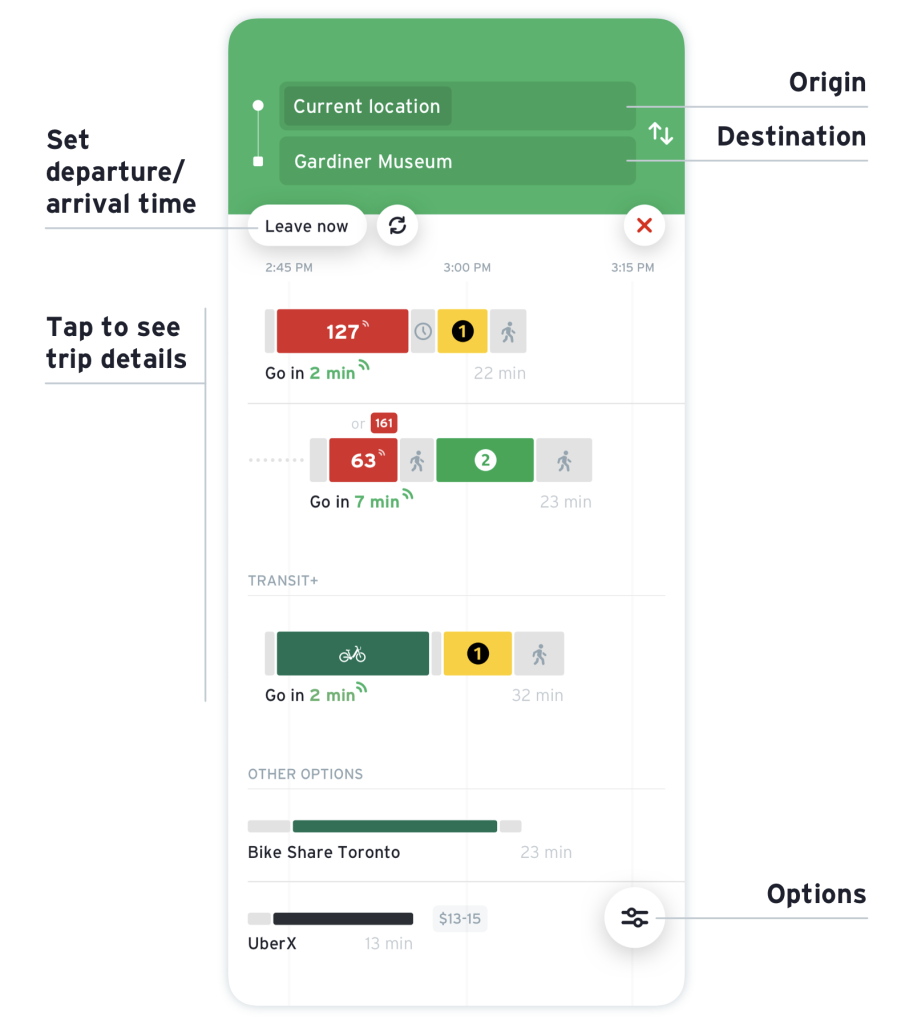Edit the Current location origin field
This screenshot has height=1024, width=913.
pyautogui.click(x=367, y=107)
